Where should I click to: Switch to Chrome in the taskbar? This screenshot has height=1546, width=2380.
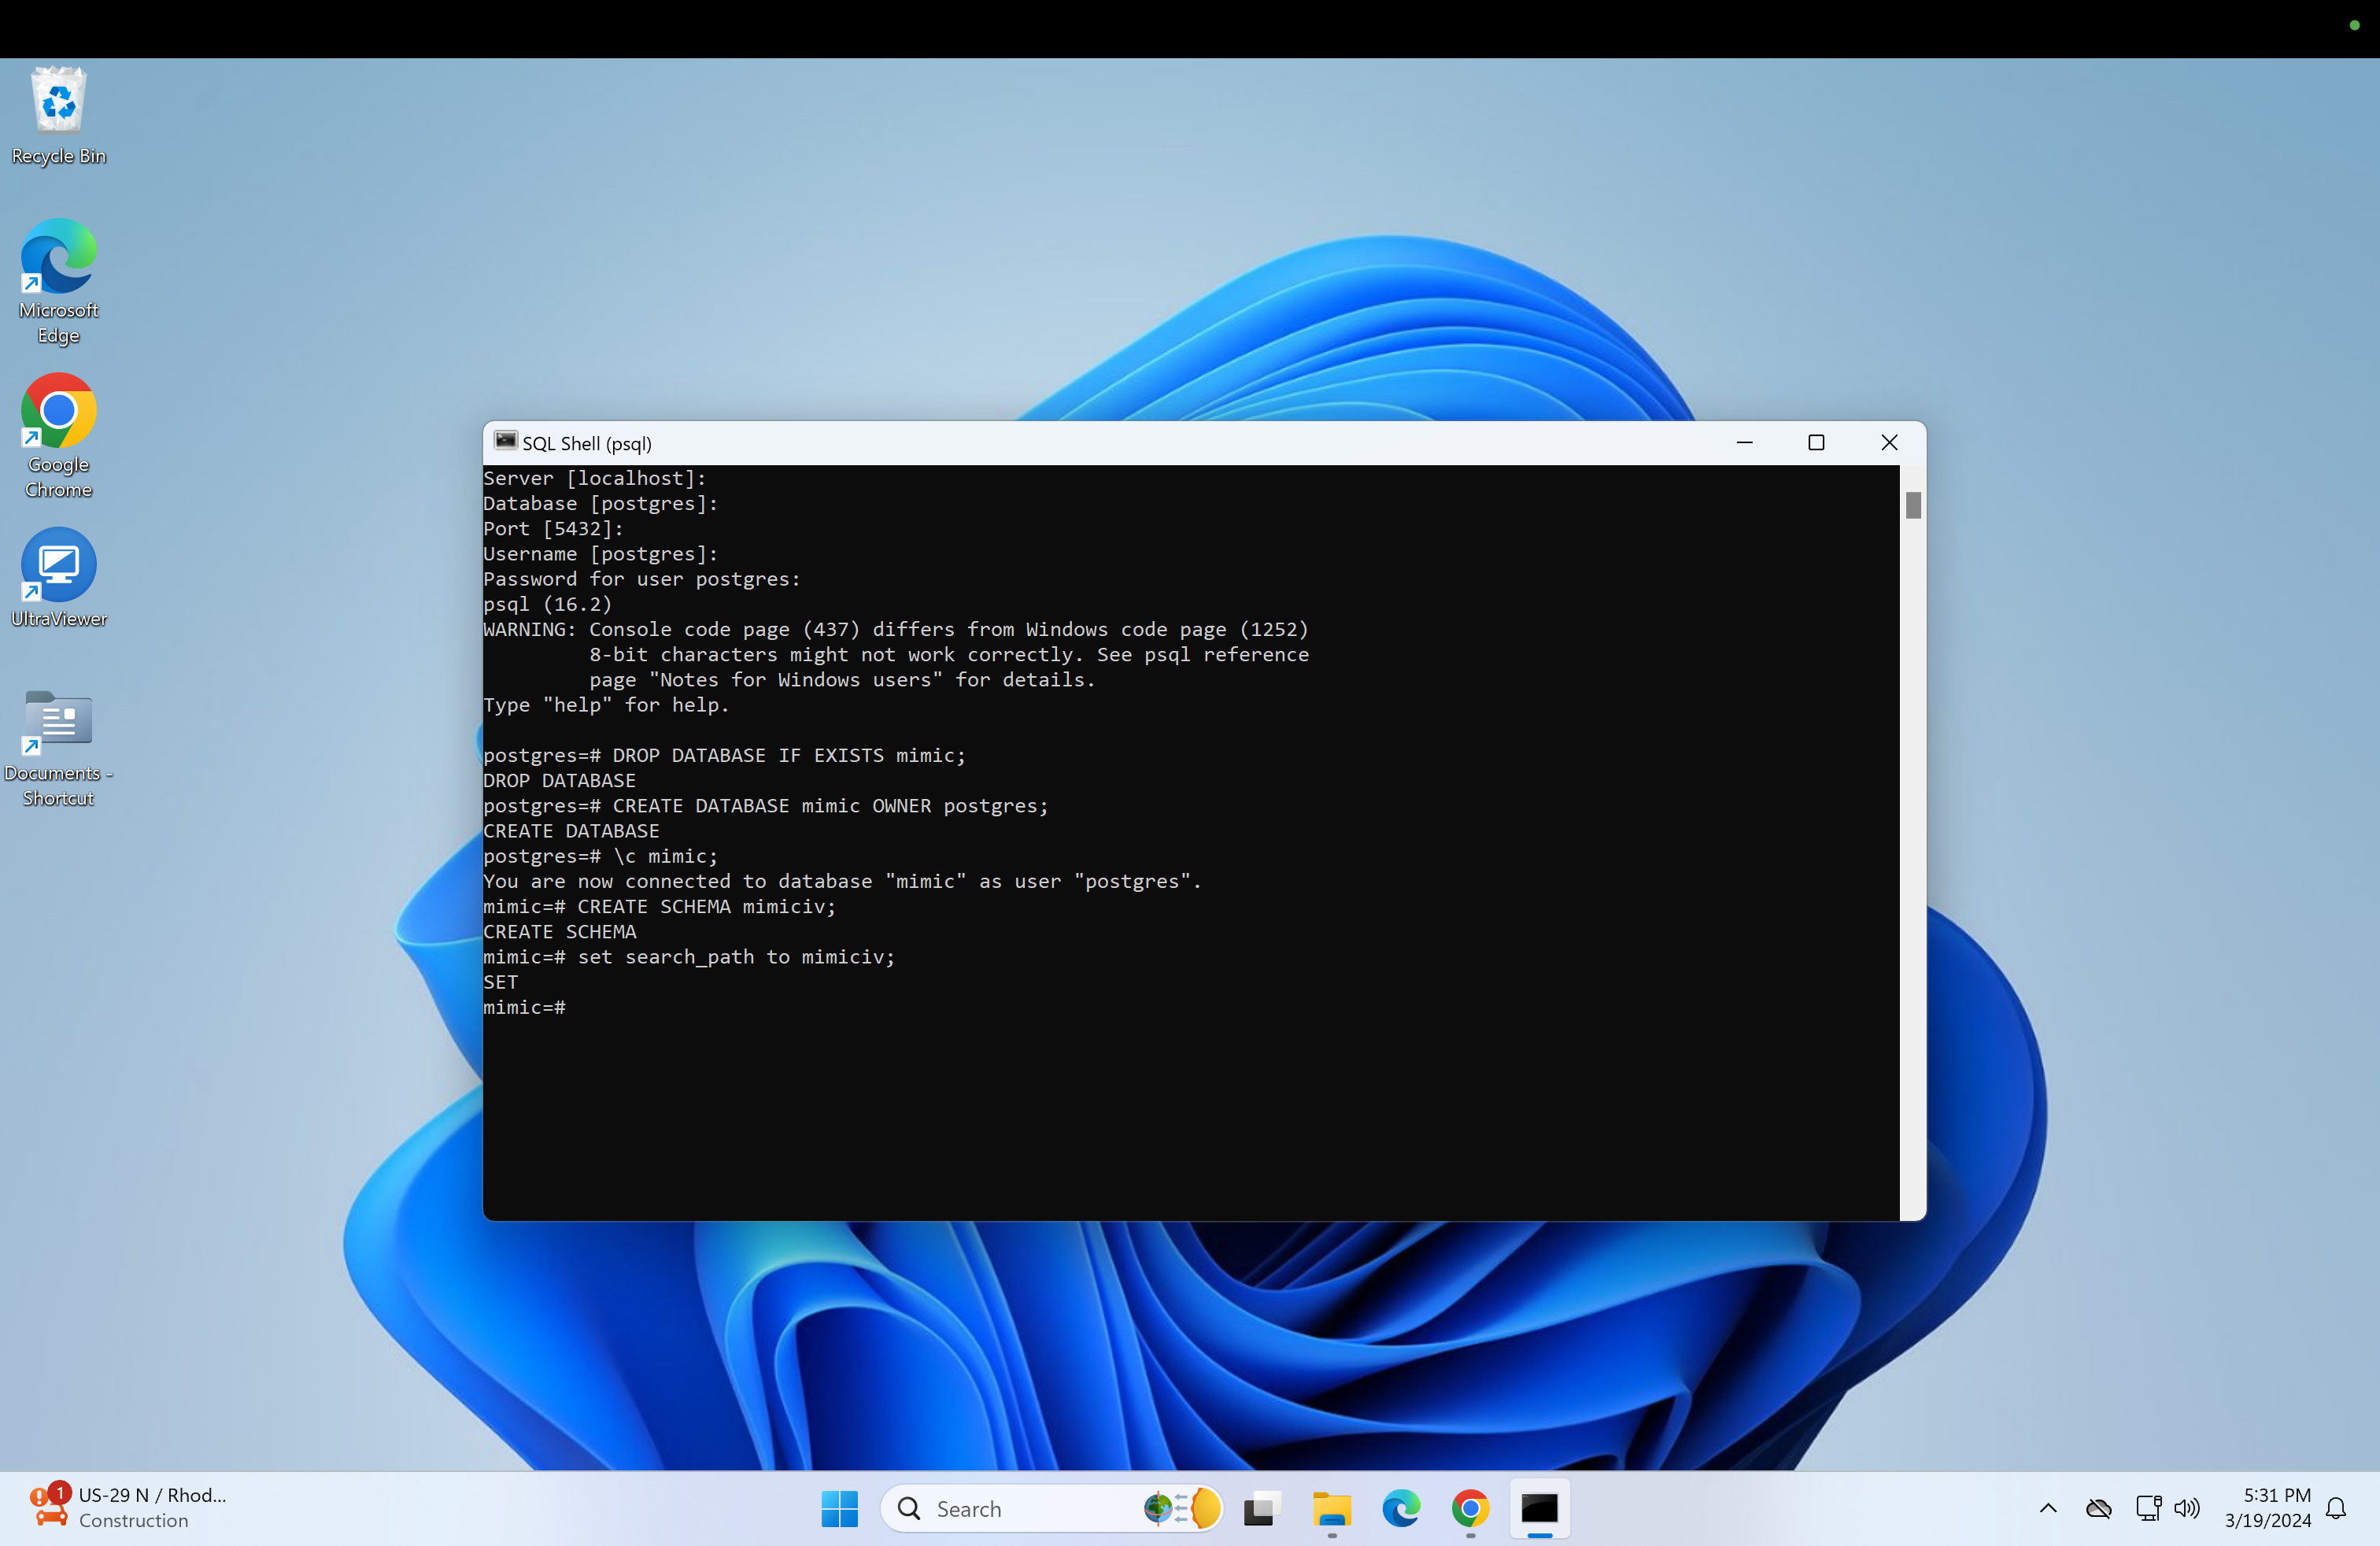pos(1470,1508)
